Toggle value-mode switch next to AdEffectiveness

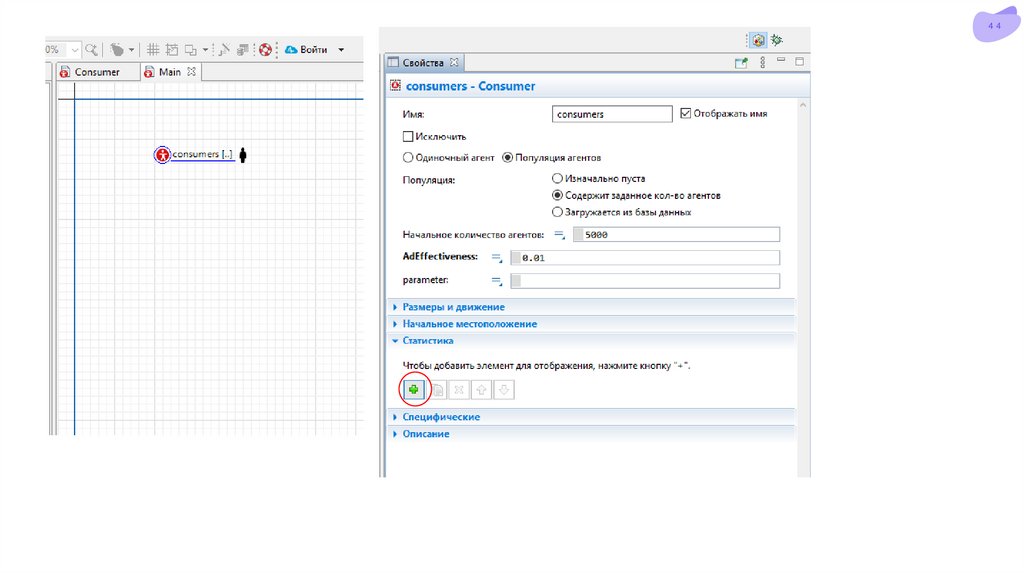pyautogui.click(x=497, y=258)
